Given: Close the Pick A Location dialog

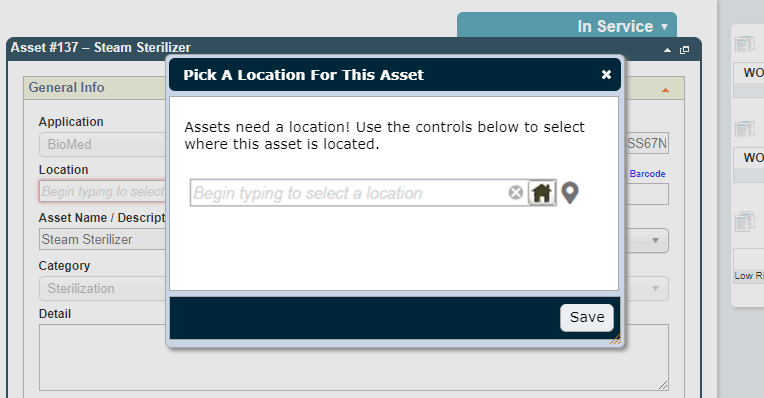Looking at the screenshot, I should point(606,75).
